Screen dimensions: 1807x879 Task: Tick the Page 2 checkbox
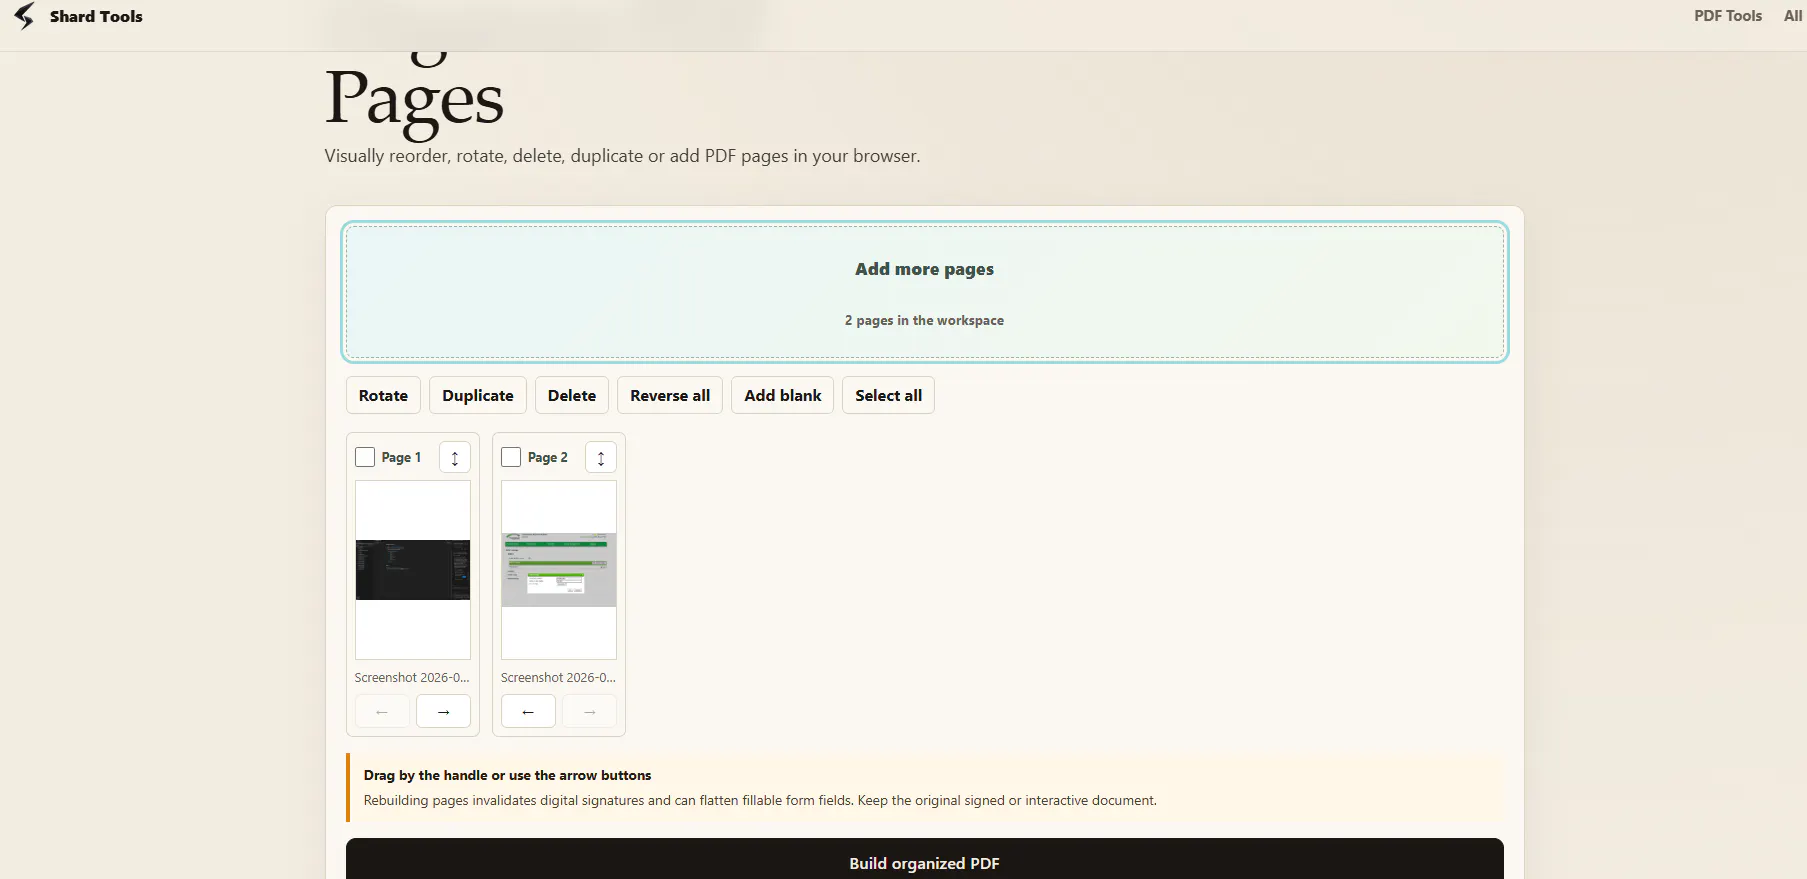(x=511, y=457)
